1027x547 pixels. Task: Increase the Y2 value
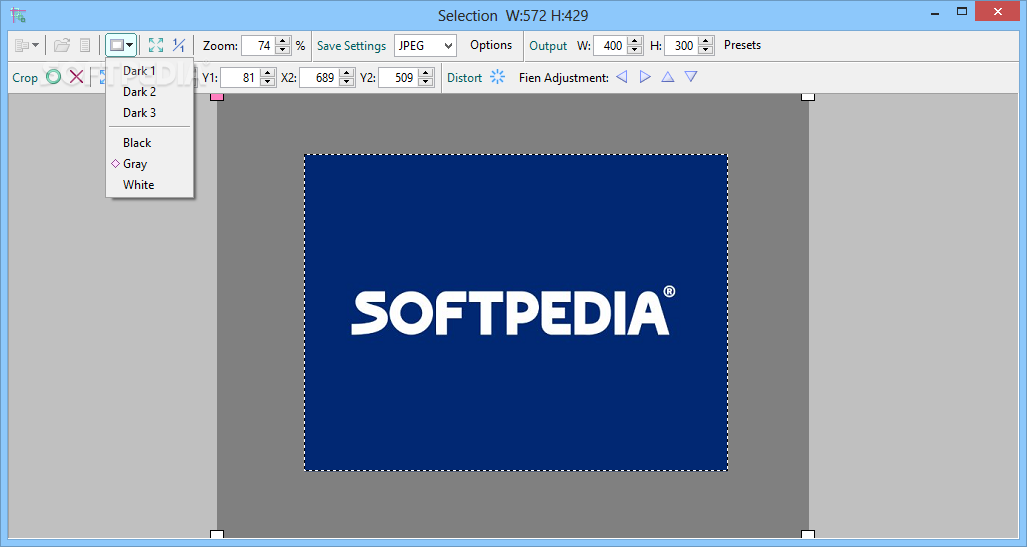(x=426, y=73)
